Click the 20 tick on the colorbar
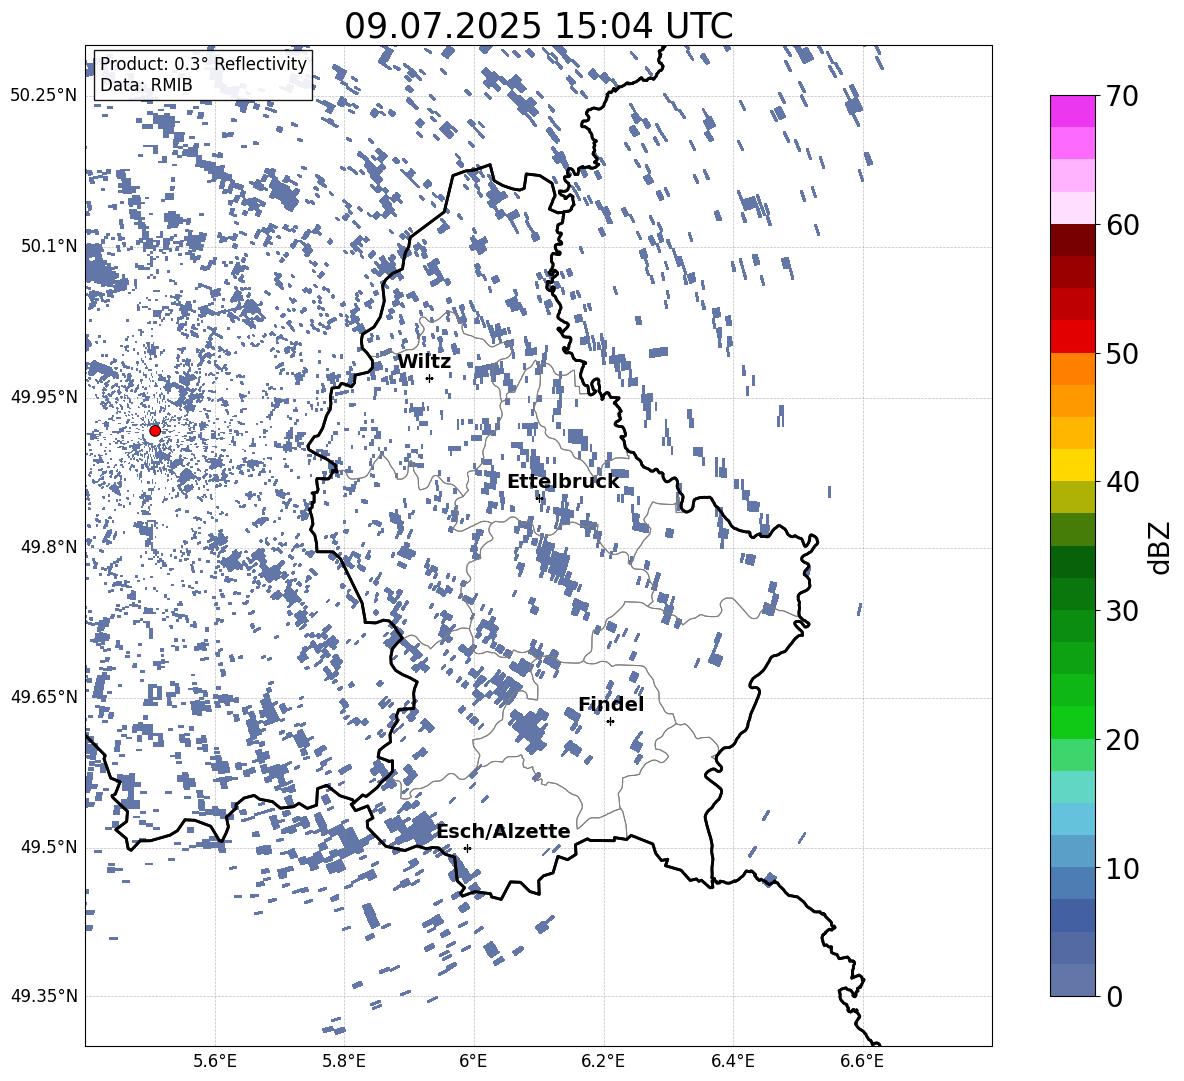 click(x=1122, y=739)
